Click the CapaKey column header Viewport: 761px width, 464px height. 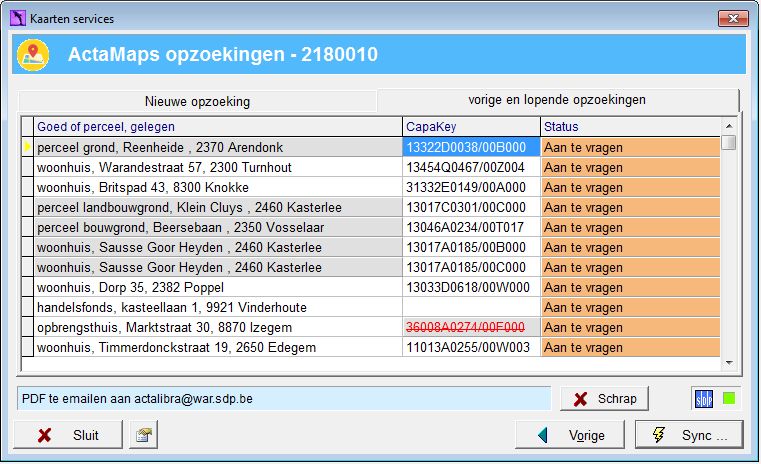(x=471, y=127)
